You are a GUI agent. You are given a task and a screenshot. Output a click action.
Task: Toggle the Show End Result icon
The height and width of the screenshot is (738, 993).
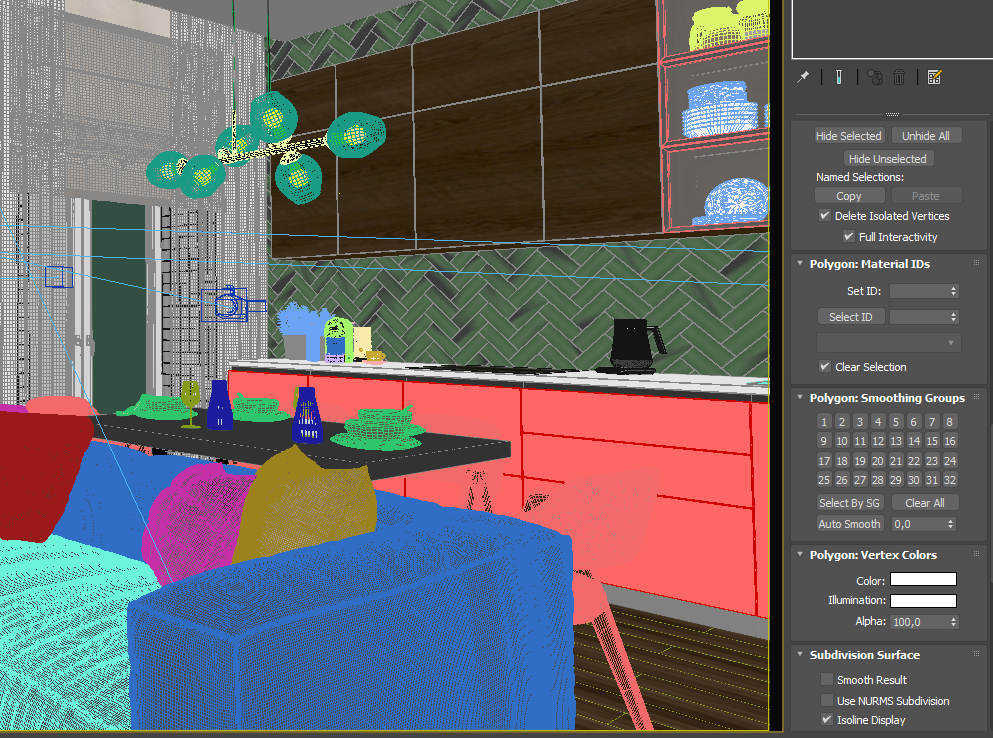[838, 77]
